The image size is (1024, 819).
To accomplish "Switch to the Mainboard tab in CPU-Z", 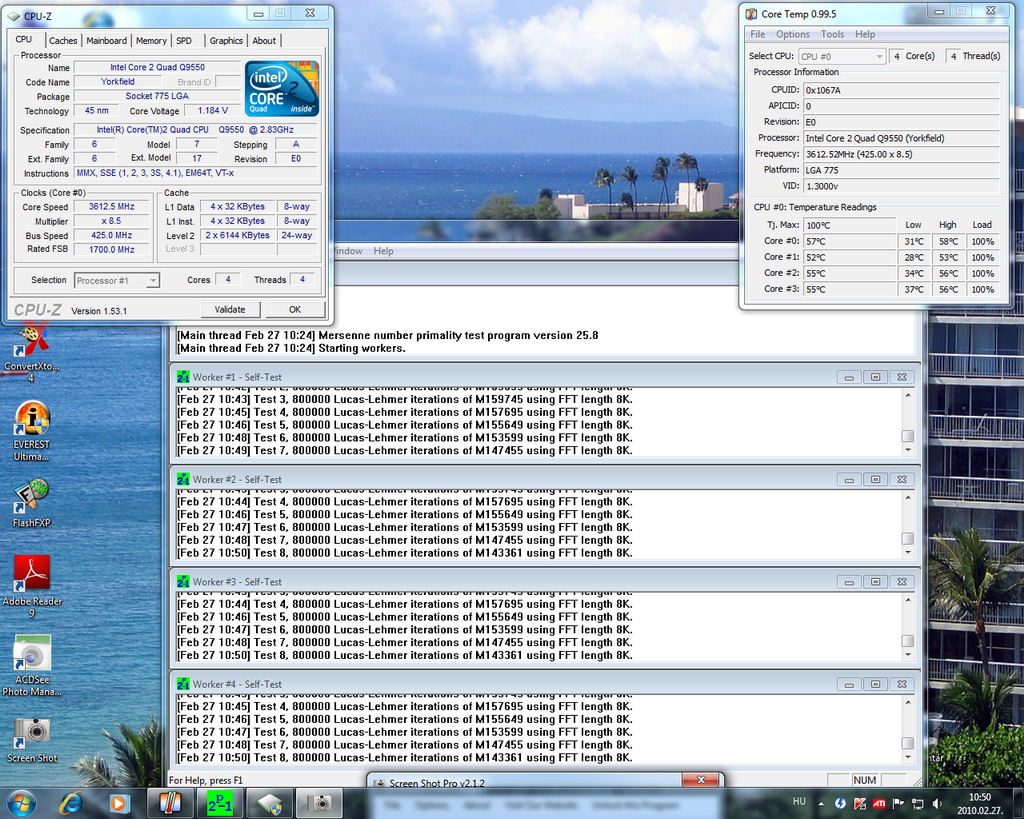I will tap(106, 40).
